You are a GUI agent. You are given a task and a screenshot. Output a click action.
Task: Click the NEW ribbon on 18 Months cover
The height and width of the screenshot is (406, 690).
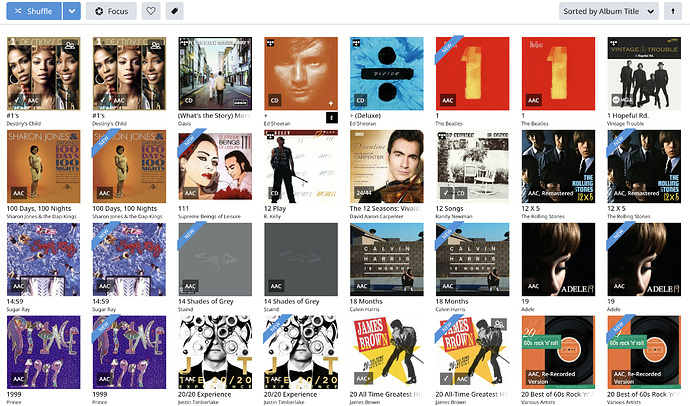coord(448,234)
